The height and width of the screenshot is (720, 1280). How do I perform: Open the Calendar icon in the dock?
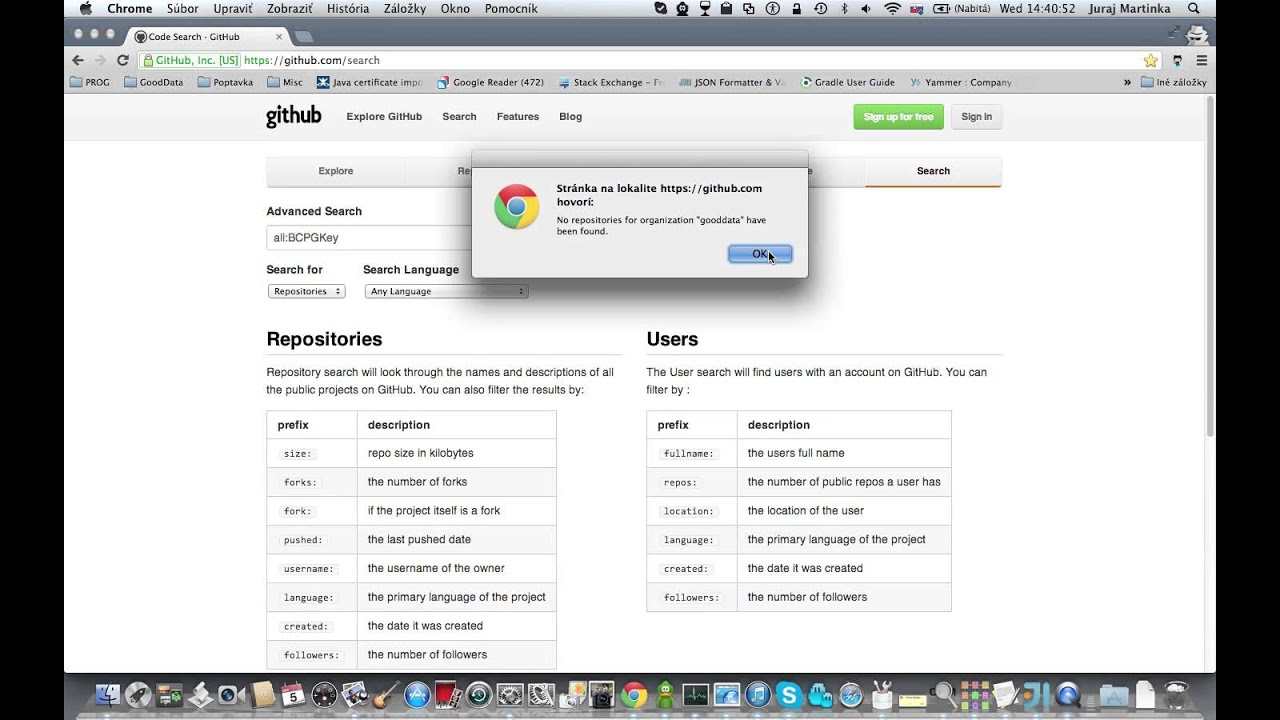293,694
